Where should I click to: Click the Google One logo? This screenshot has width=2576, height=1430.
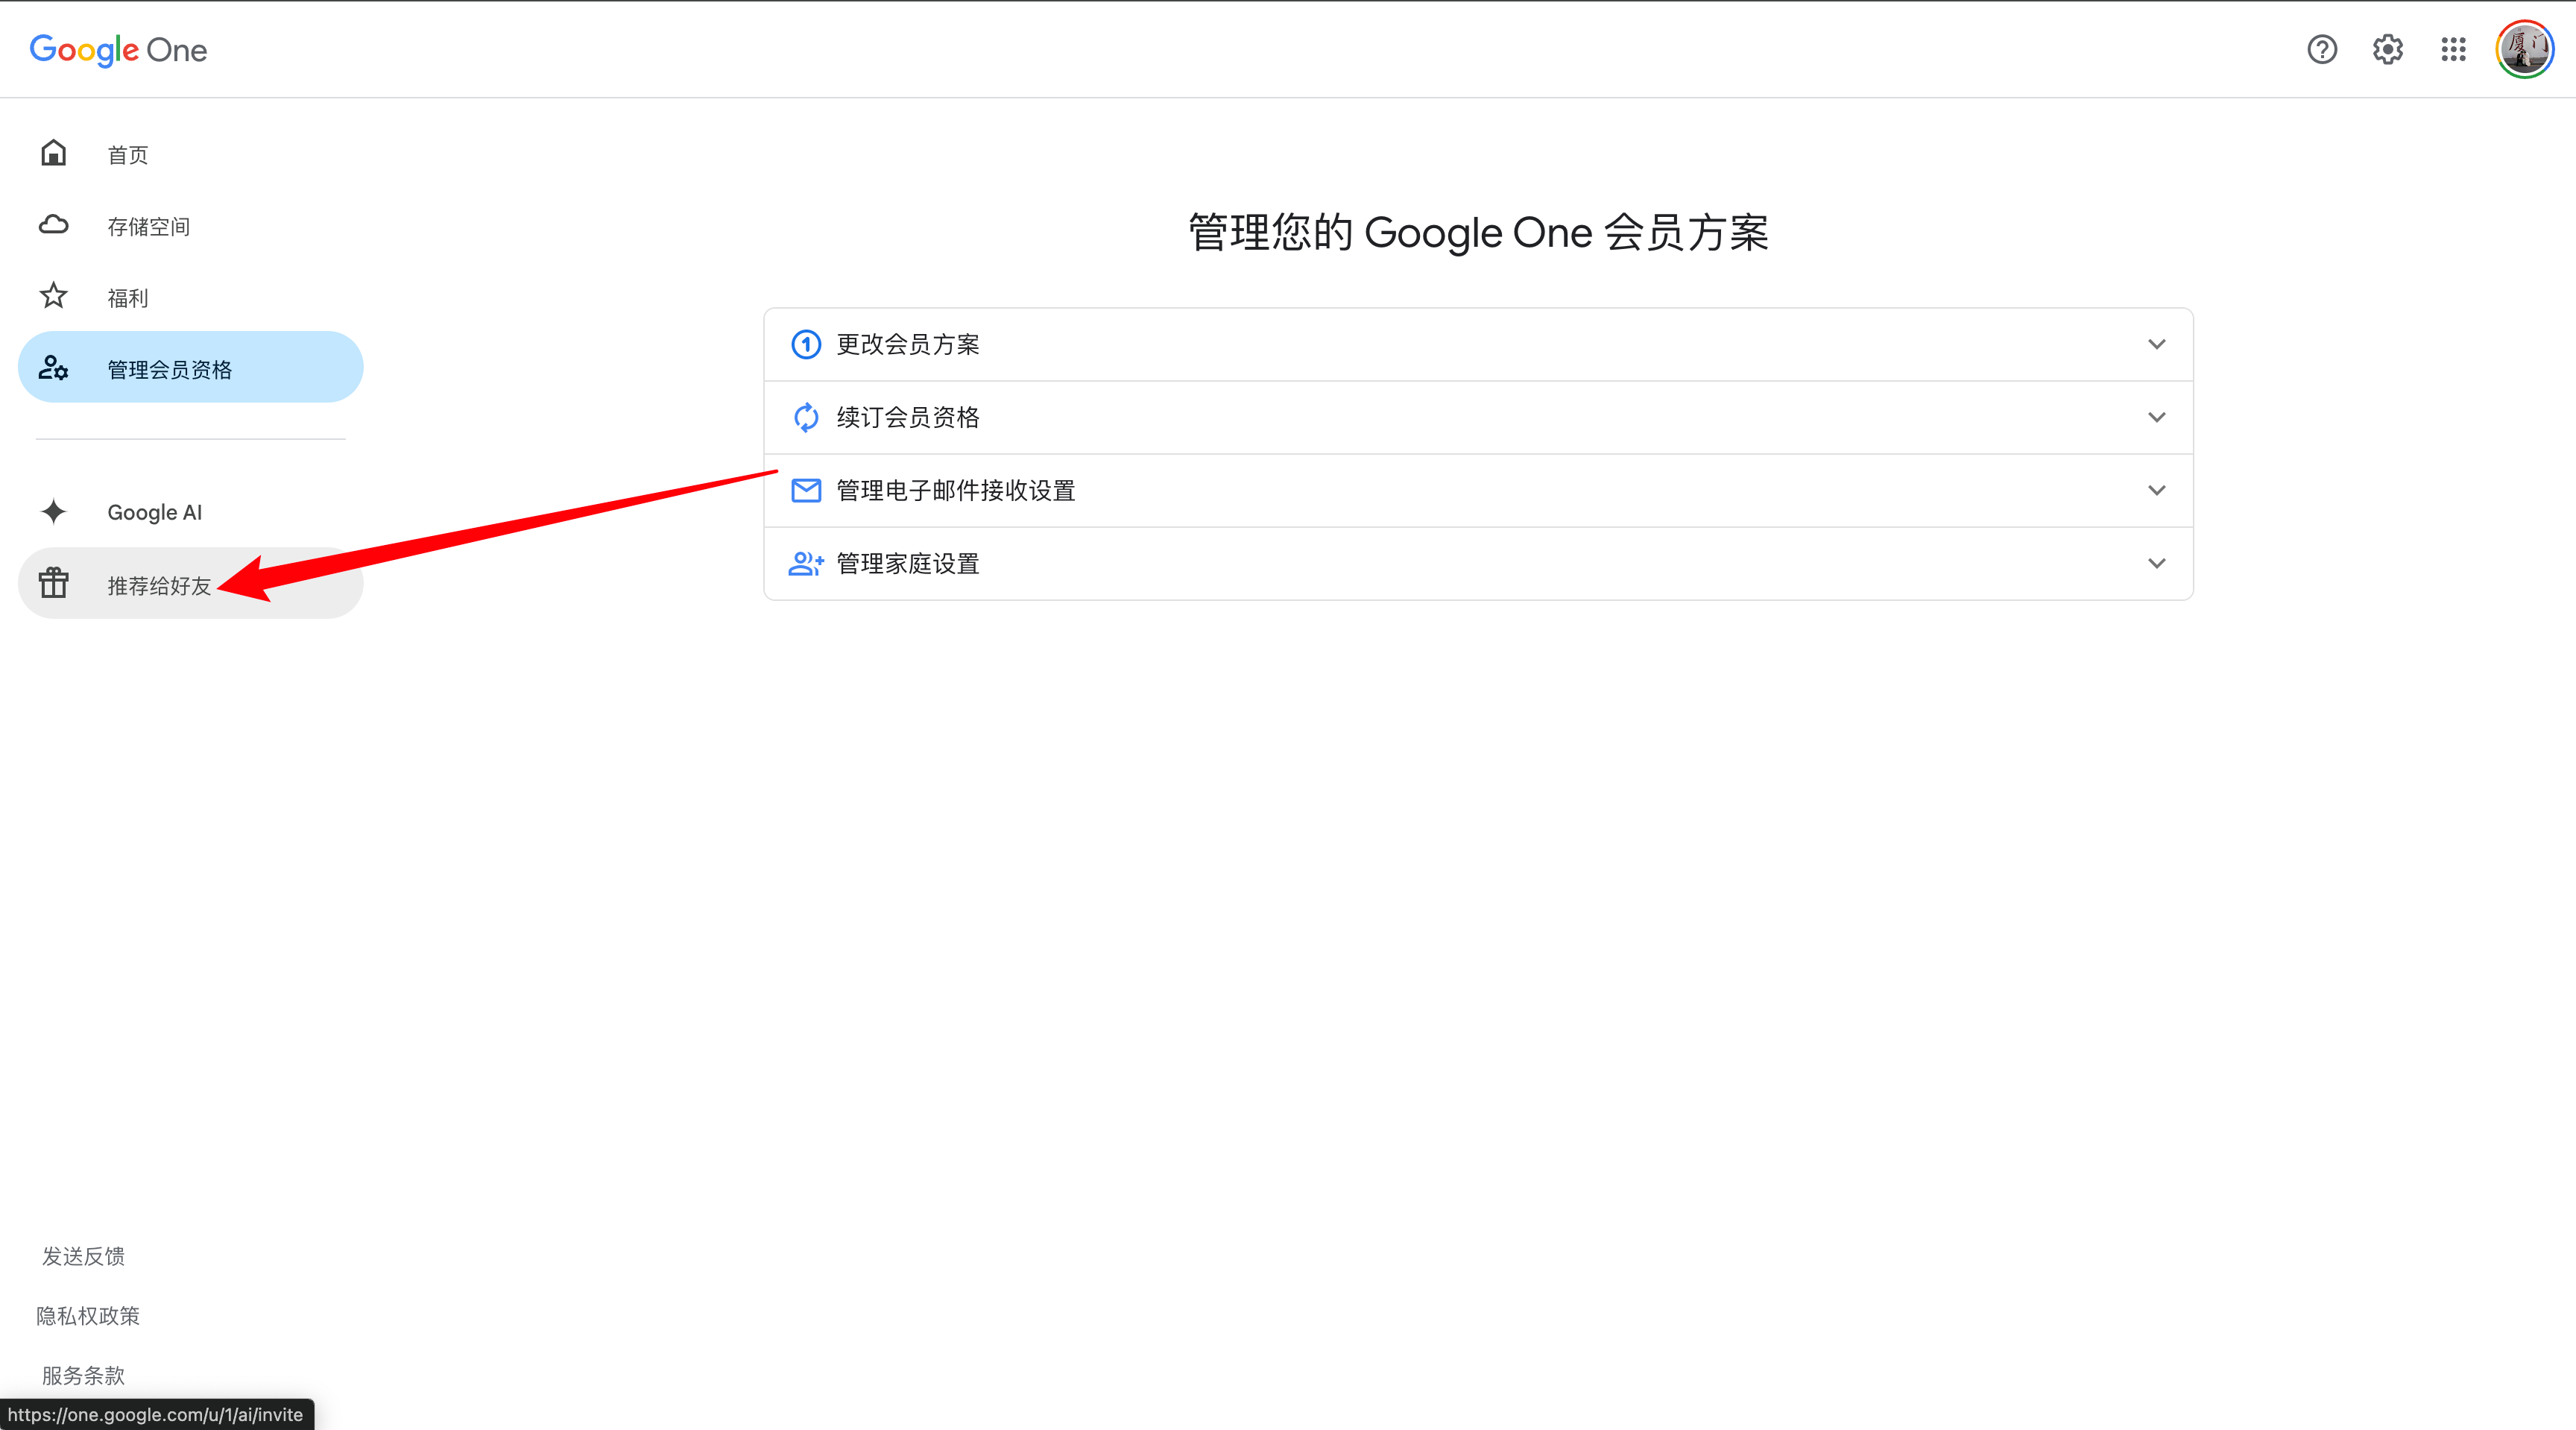tap(118, 50)
